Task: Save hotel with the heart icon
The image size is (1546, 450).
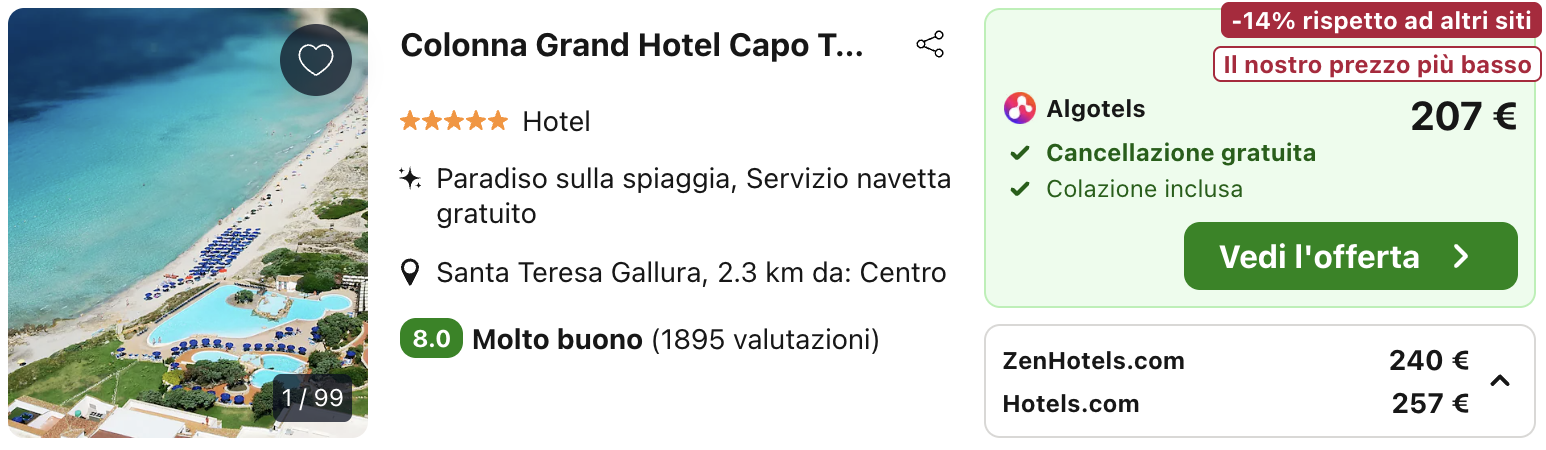Action: (316, 61)
